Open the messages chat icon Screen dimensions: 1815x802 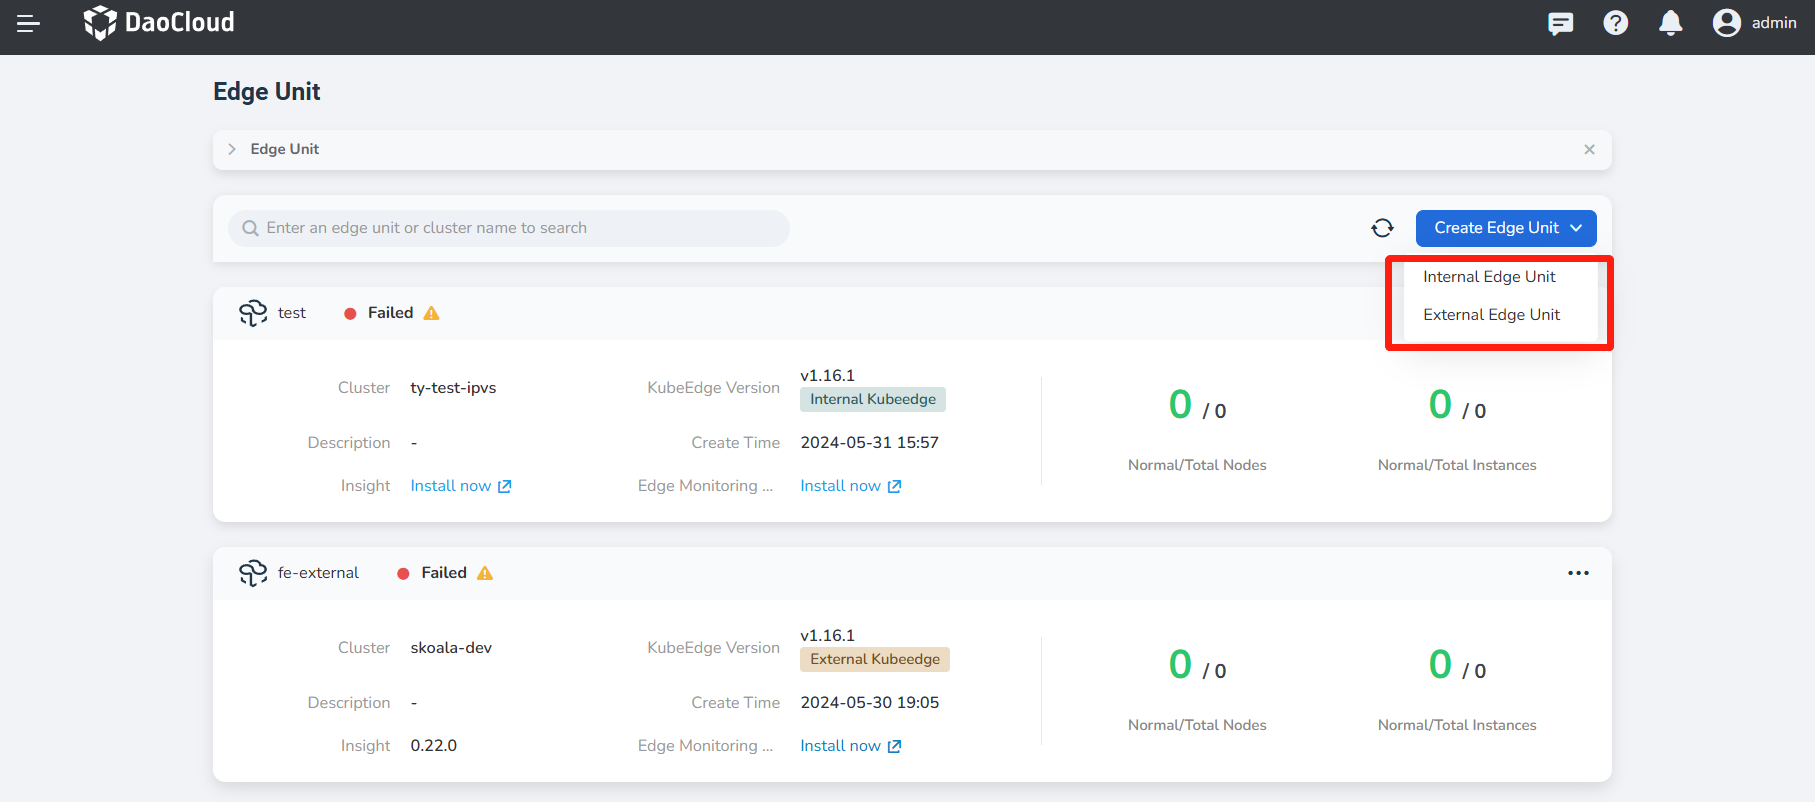(1560, 23)
